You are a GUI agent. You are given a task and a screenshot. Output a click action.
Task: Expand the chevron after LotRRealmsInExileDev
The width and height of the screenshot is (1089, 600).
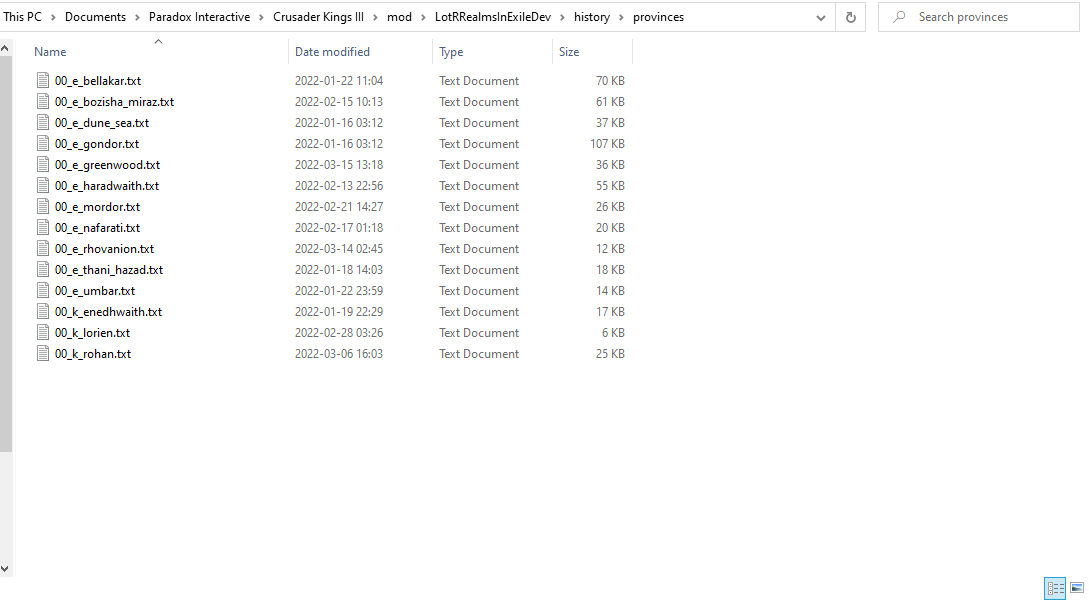pos(563,17)
